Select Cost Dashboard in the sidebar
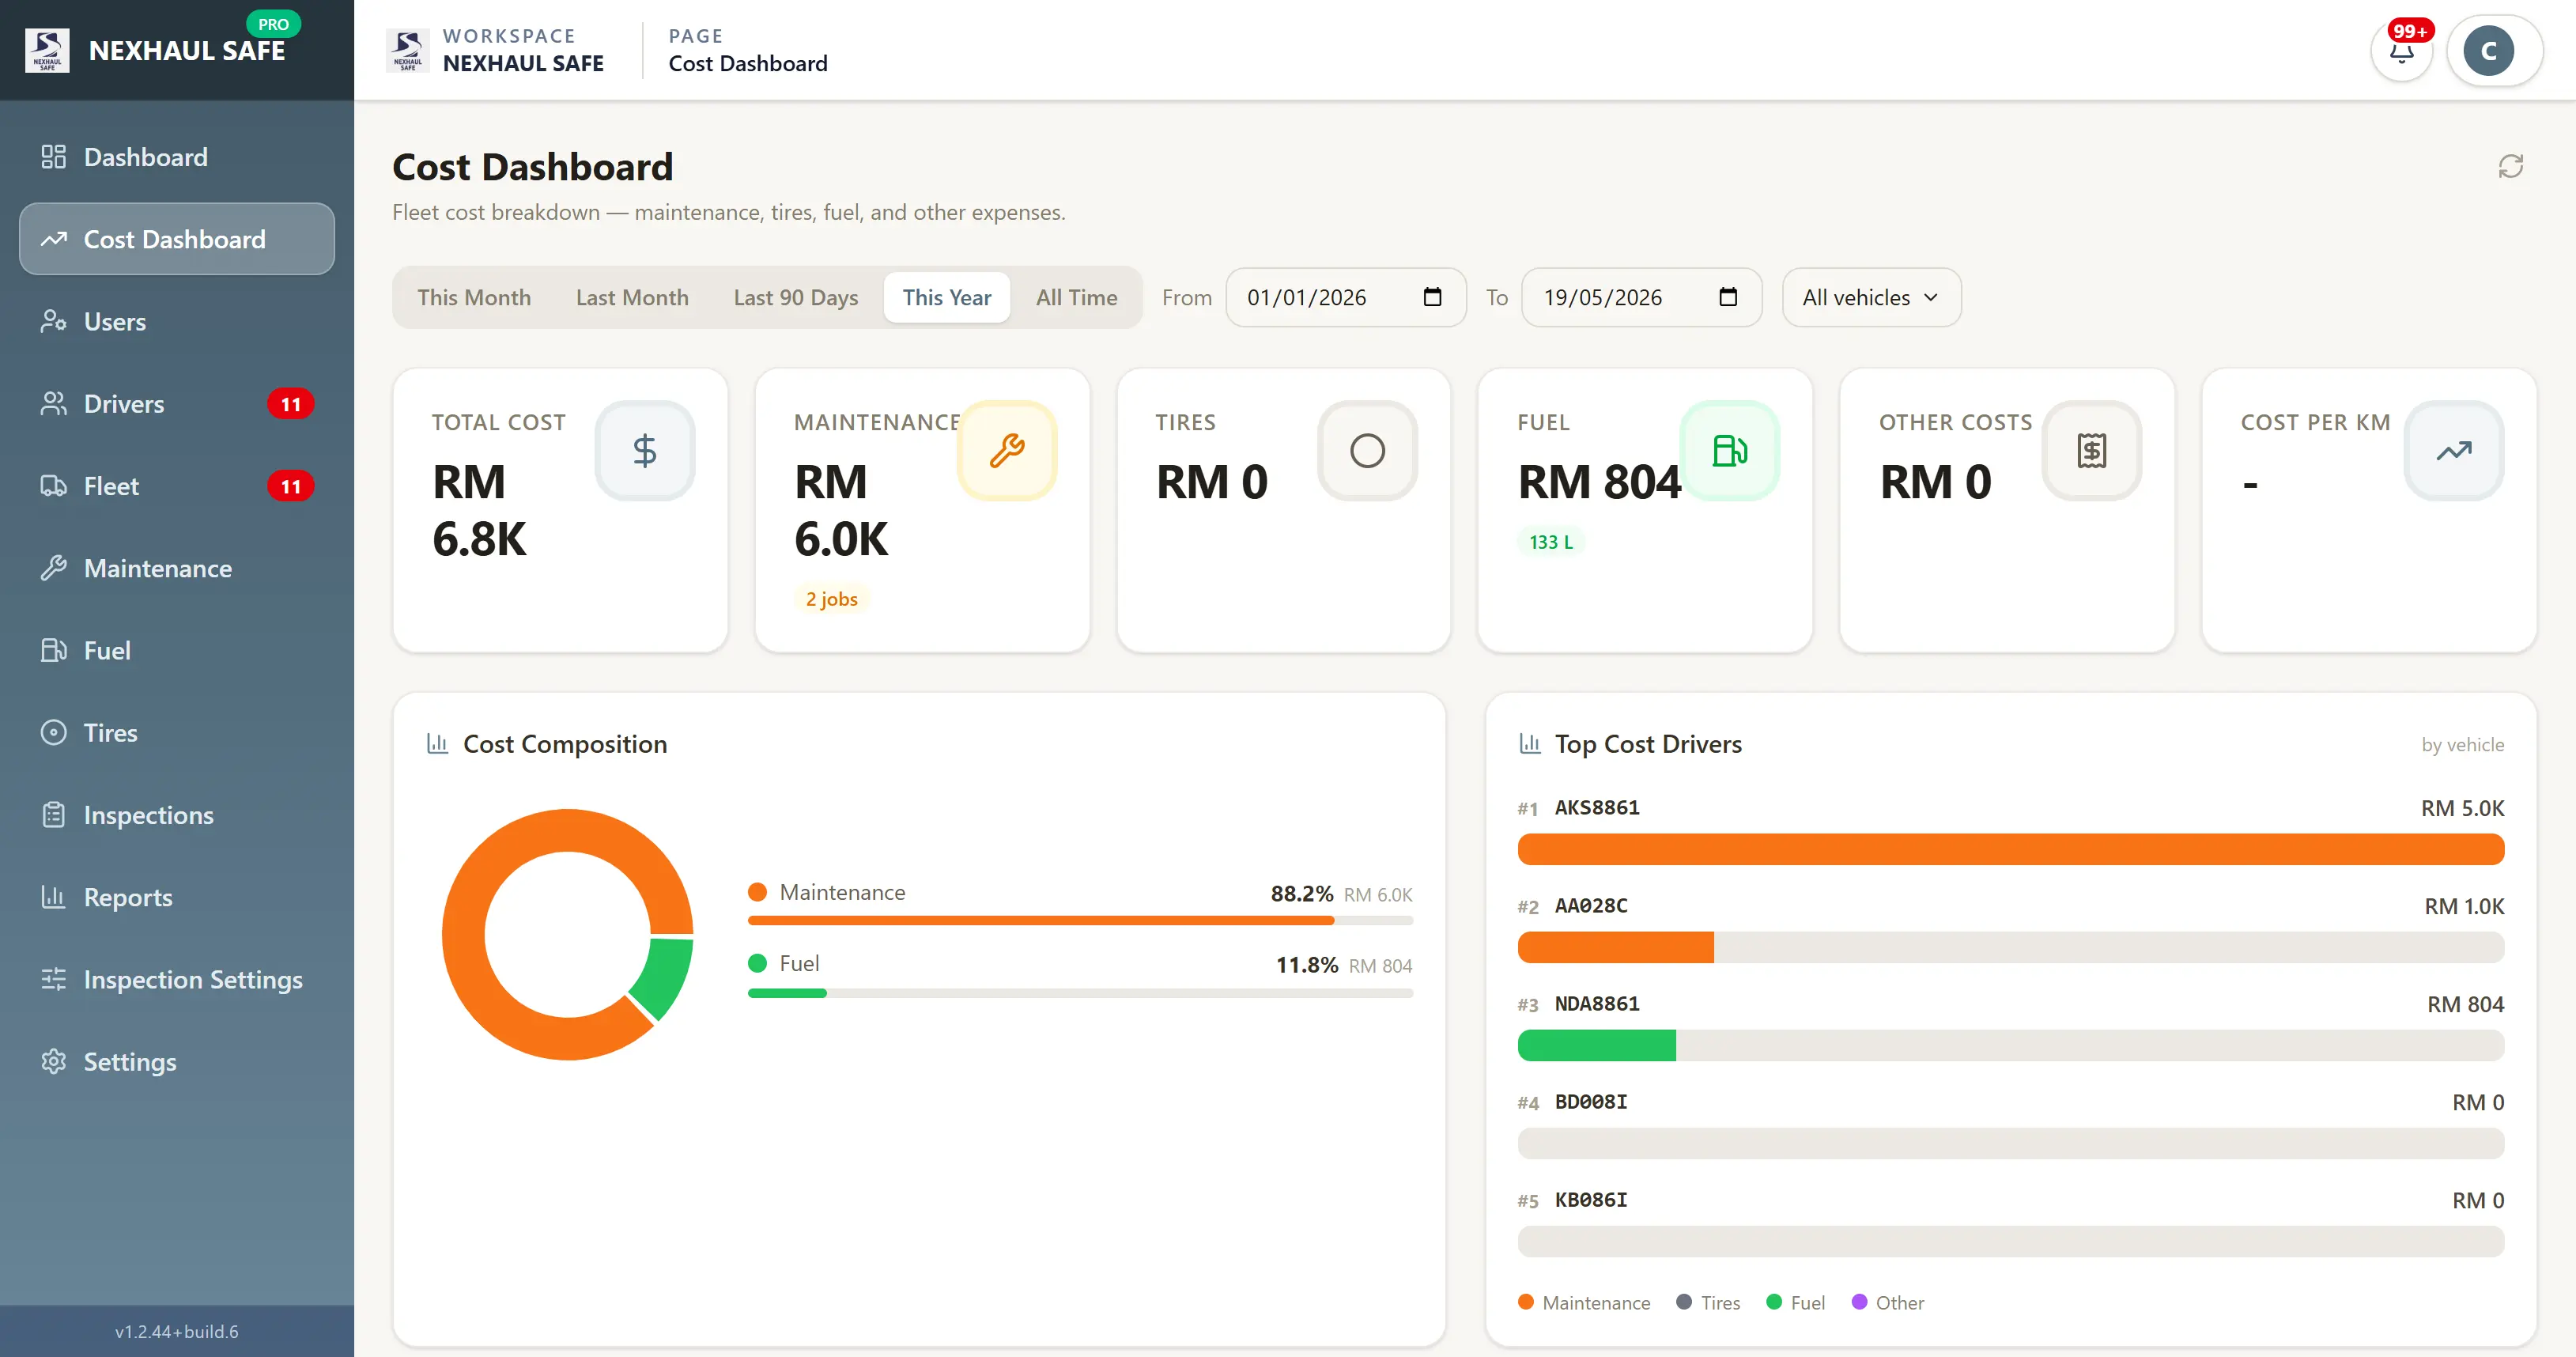Screen dimensions: 2576x1357 point(177,239)
